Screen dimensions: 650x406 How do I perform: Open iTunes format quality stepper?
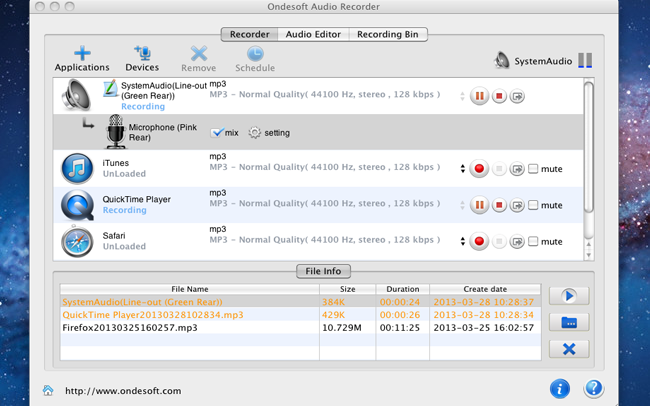(462, 169)
